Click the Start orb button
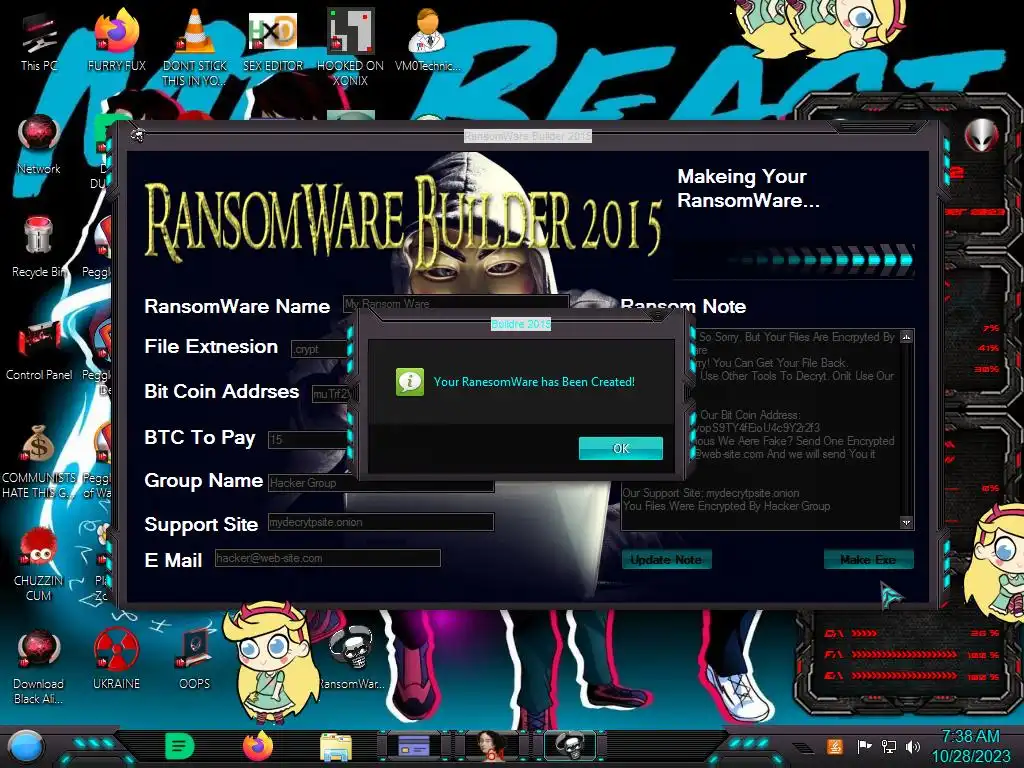1024x768 pixels. click(26, 747)
